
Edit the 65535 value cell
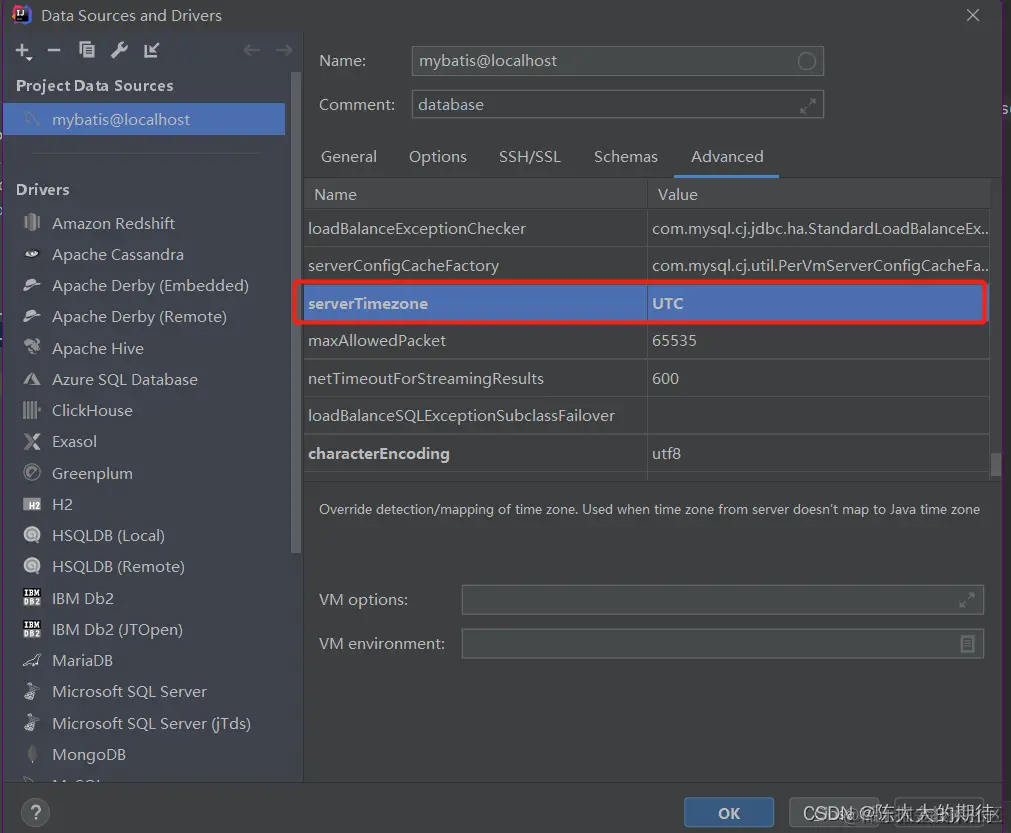tap(818, 340)
